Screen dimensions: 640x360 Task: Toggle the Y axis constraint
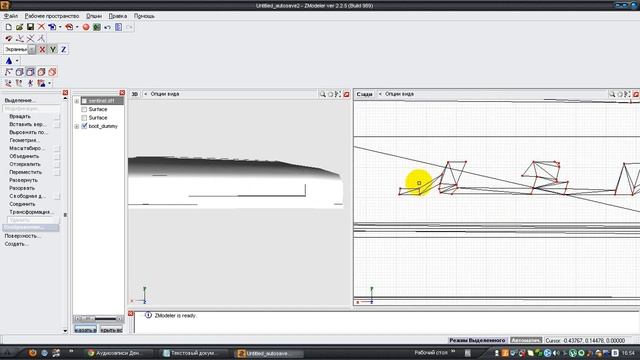53,49
